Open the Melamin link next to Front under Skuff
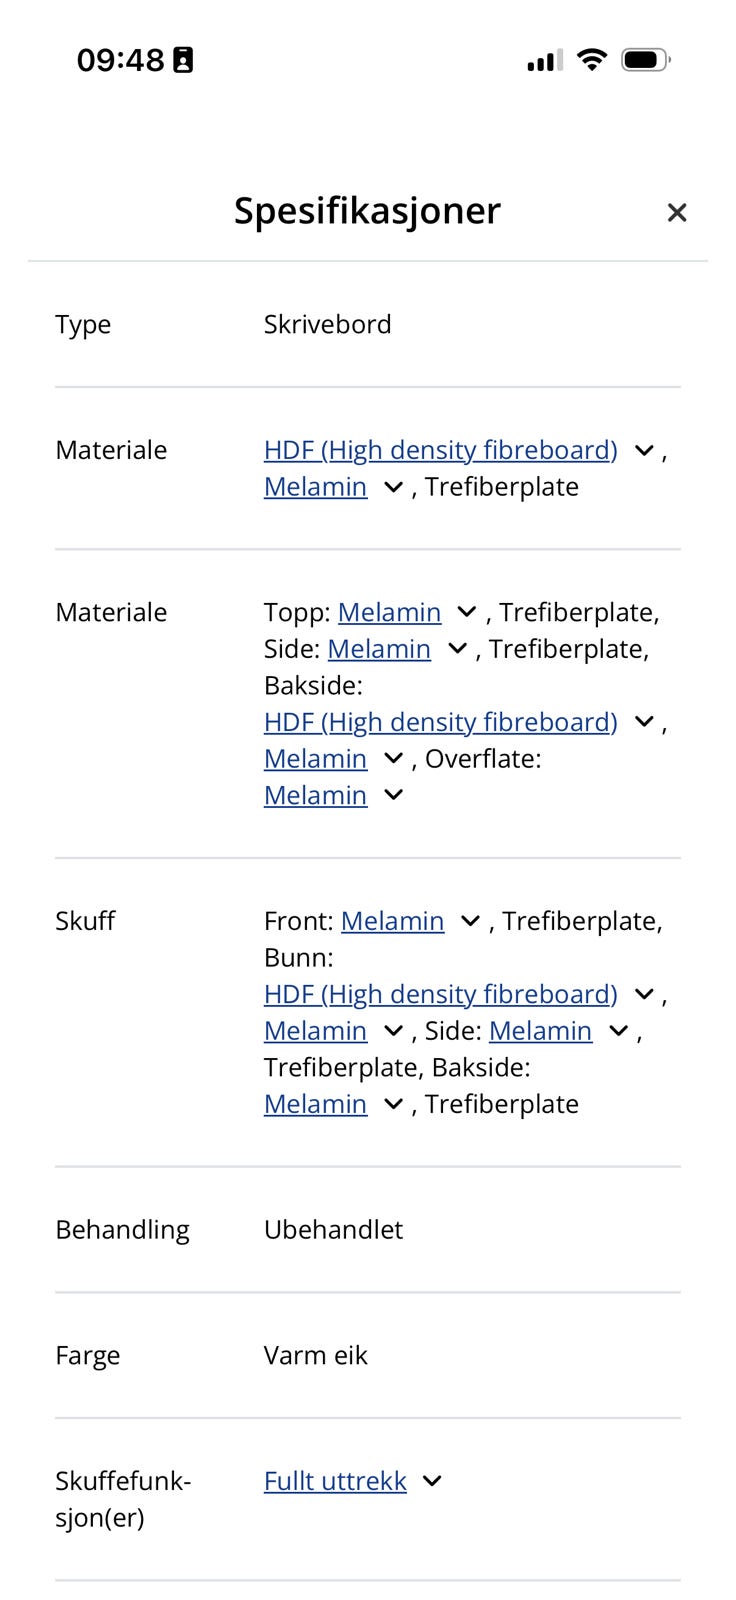Screen dimensions: 736x1600 pyautogui.click(x=394, y=921)
